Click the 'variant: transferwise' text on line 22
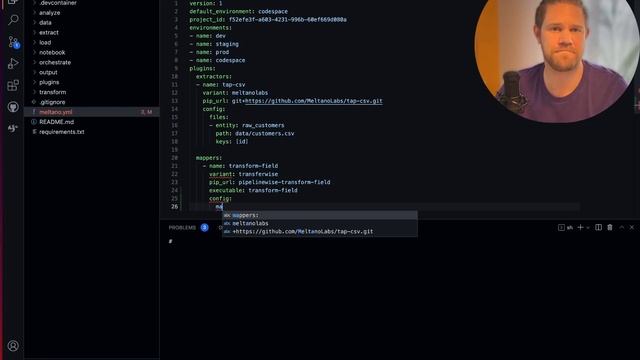 [x=243, y=174]
